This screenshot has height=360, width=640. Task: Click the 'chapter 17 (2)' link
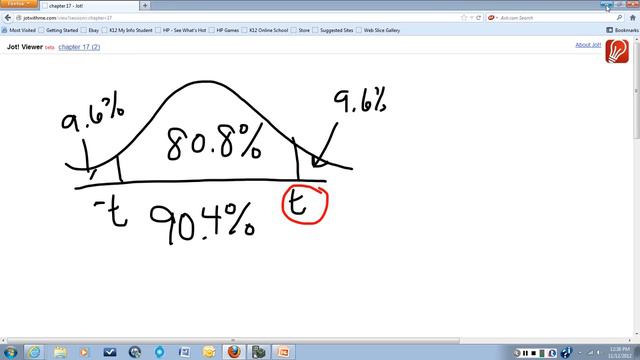pos(79,47)
